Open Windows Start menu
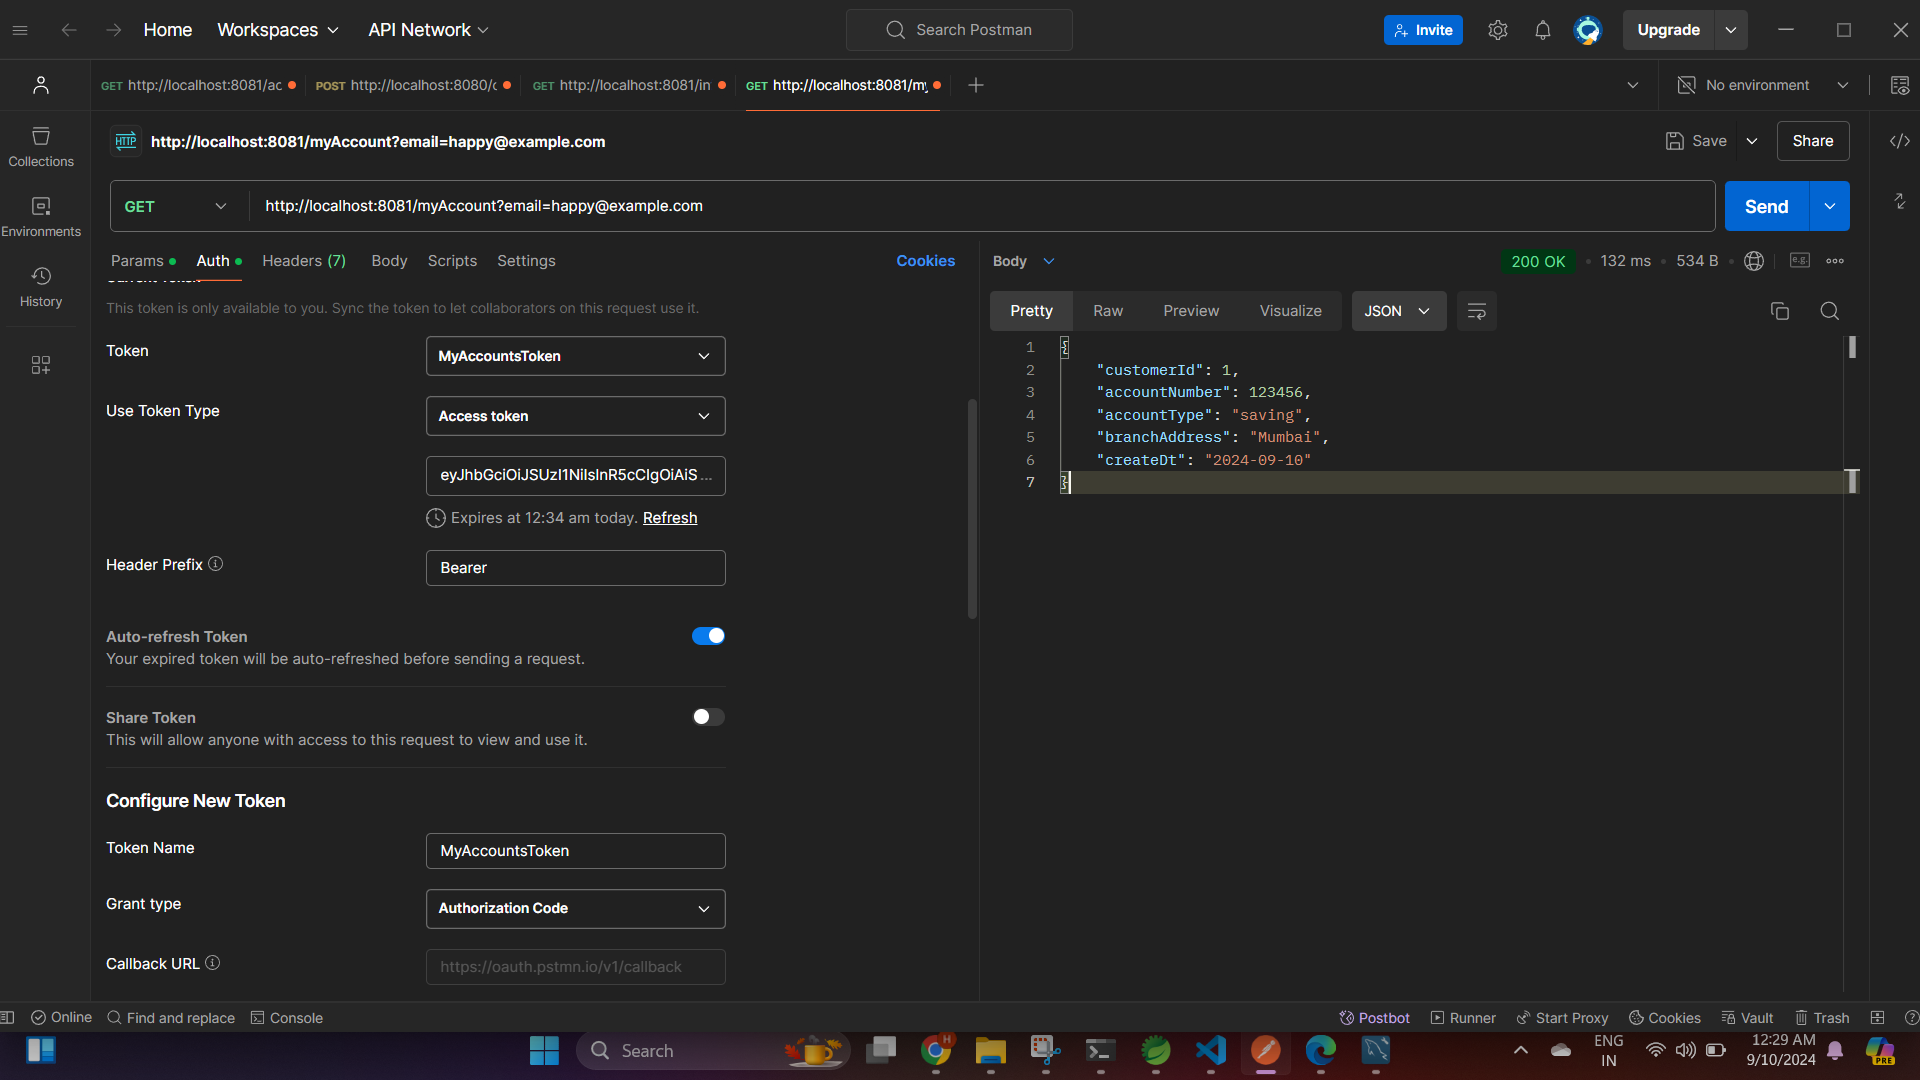This screenshot has height=1080, width=1920. (x=544, y=1050)
